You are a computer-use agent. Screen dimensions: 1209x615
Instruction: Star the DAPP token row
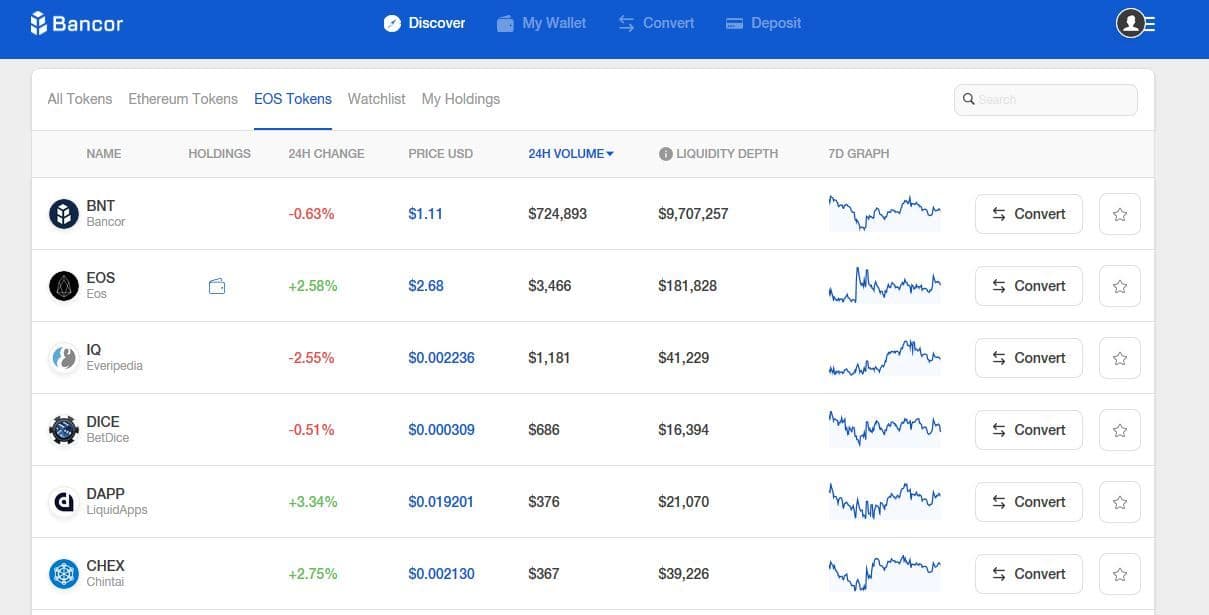click(1119, 502)
